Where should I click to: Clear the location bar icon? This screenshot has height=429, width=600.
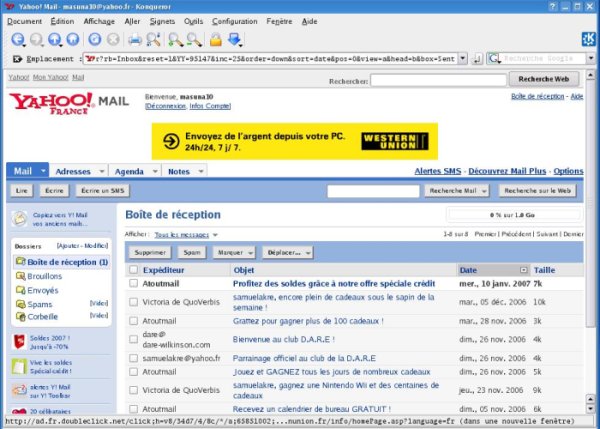pos(17,59)
